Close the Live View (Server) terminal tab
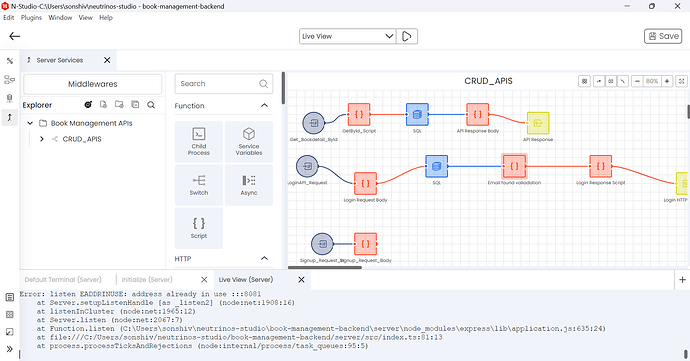The height and width of the screenshot is (361, 690). tap(301, 280)
